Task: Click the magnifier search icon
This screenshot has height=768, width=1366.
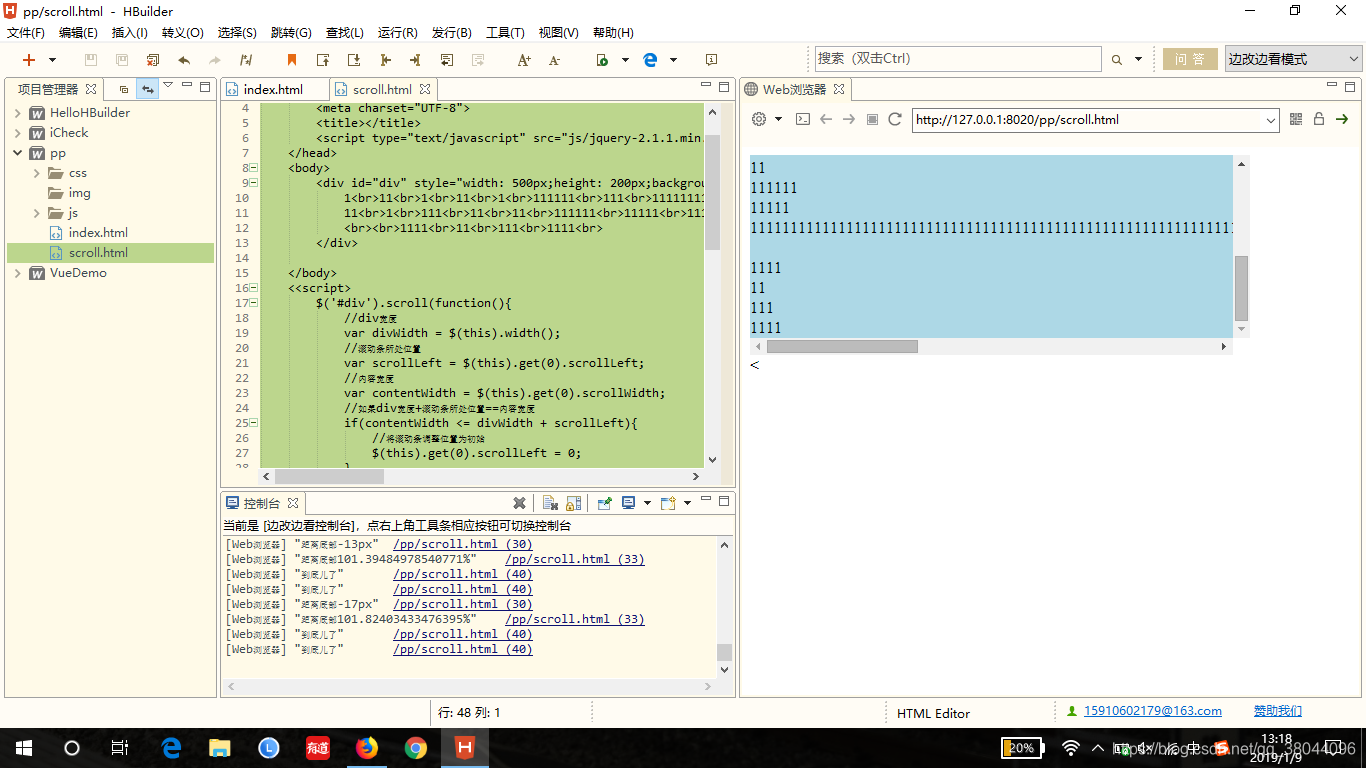Action: point(1117,60)
